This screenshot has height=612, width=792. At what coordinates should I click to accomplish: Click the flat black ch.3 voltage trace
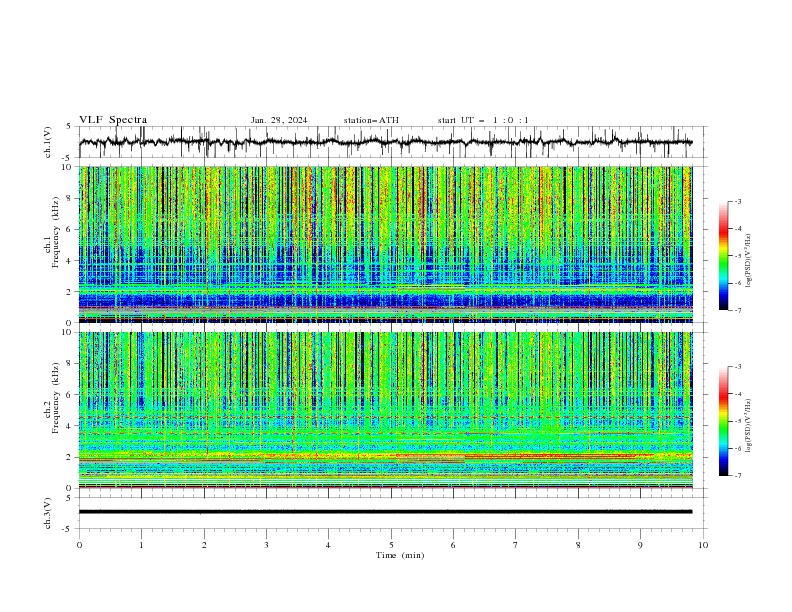[385, 512]
